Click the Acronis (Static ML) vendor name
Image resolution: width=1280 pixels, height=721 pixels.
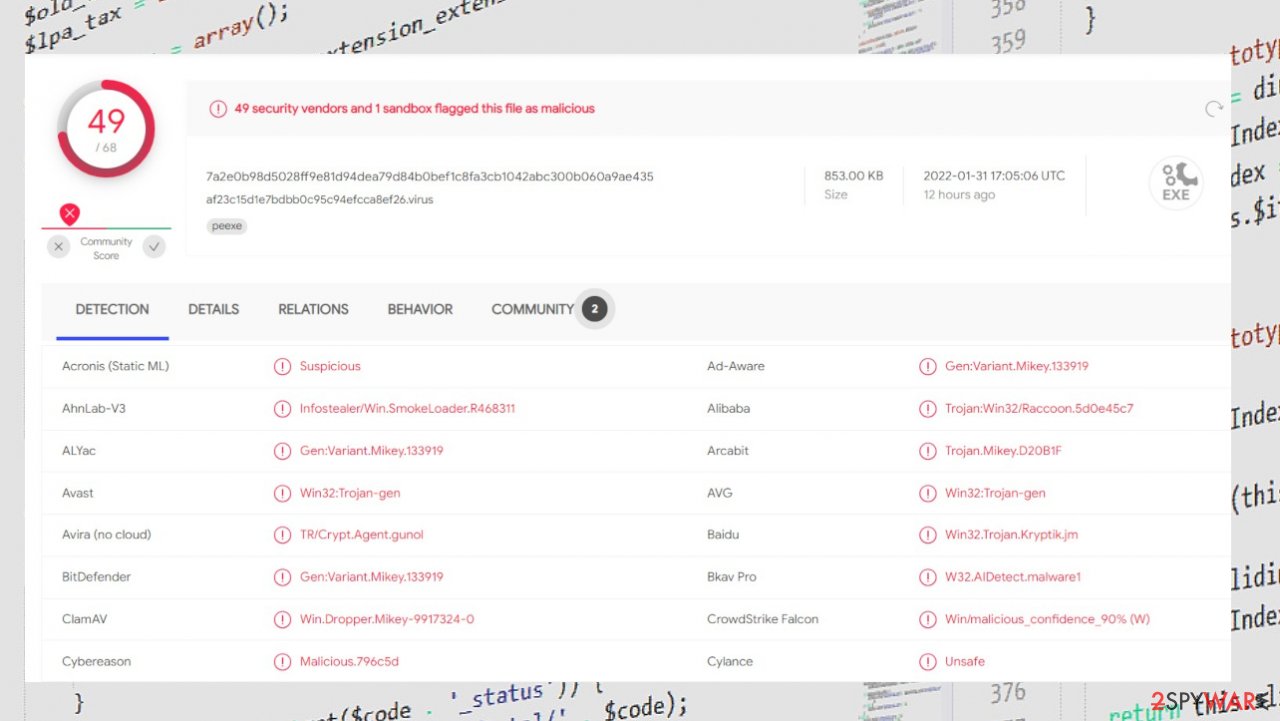tap(115, 366)
